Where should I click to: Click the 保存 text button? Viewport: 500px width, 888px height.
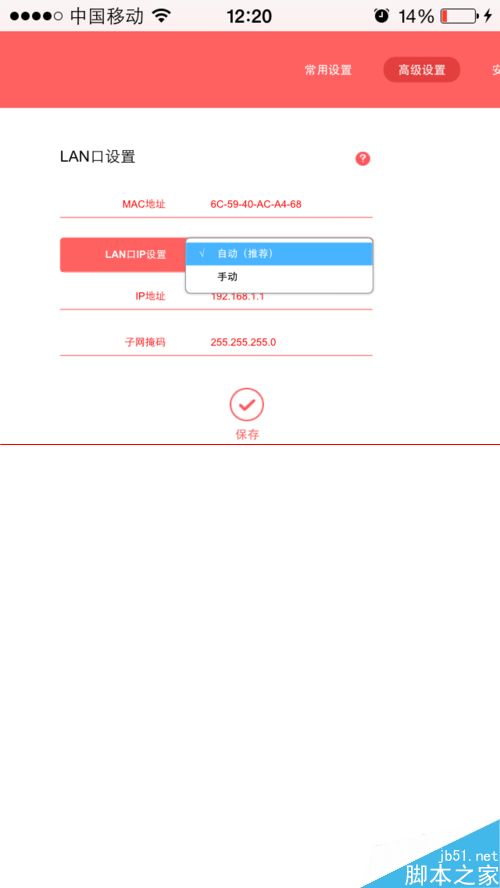pyautogui.click(x=247, y=435)
